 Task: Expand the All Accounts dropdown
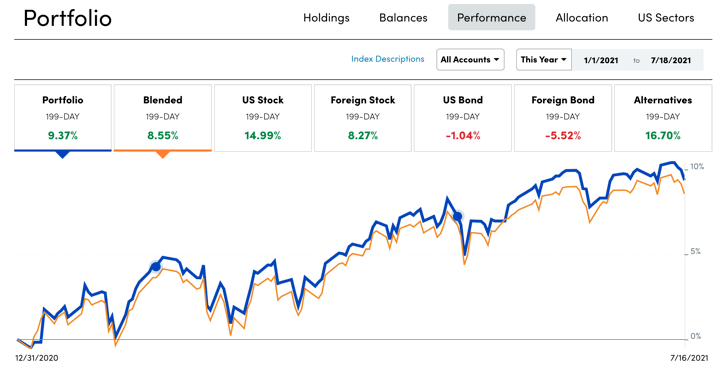click(x=470, y=60)
